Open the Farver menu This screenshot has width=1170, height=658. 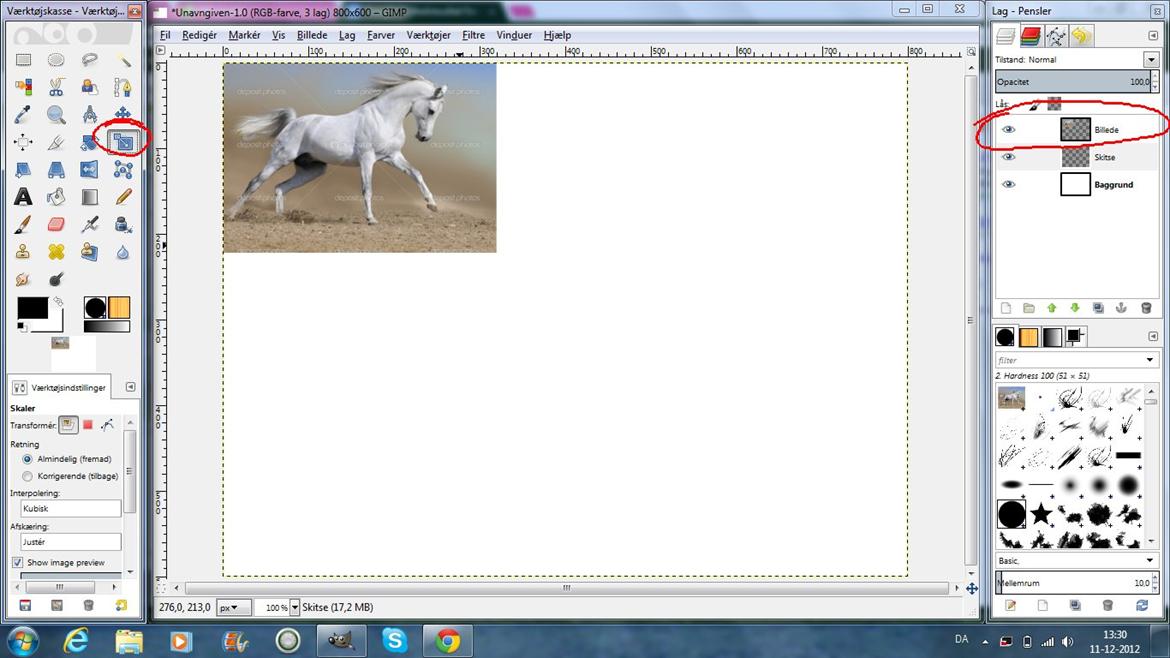[380, 35]
